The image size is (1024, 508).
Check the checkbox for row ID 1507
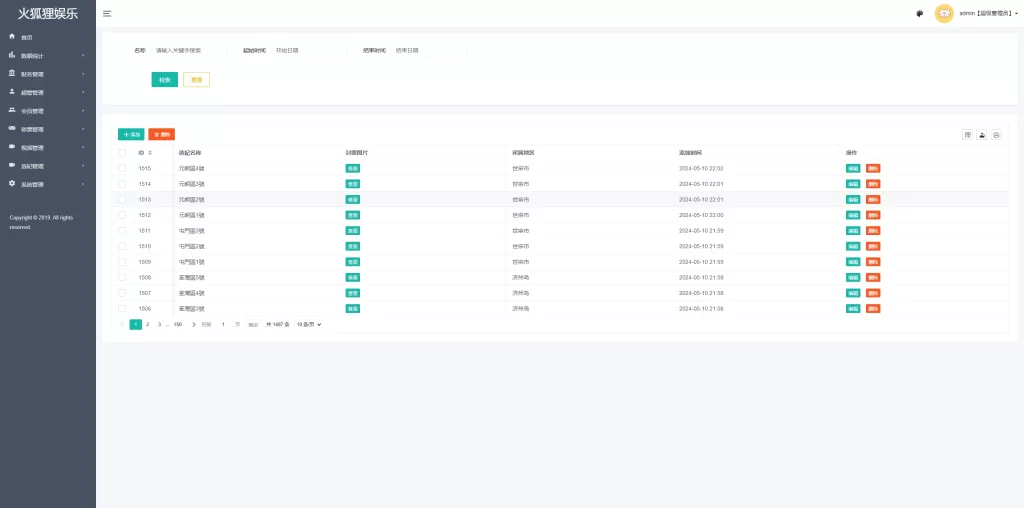tap(122, 293)
